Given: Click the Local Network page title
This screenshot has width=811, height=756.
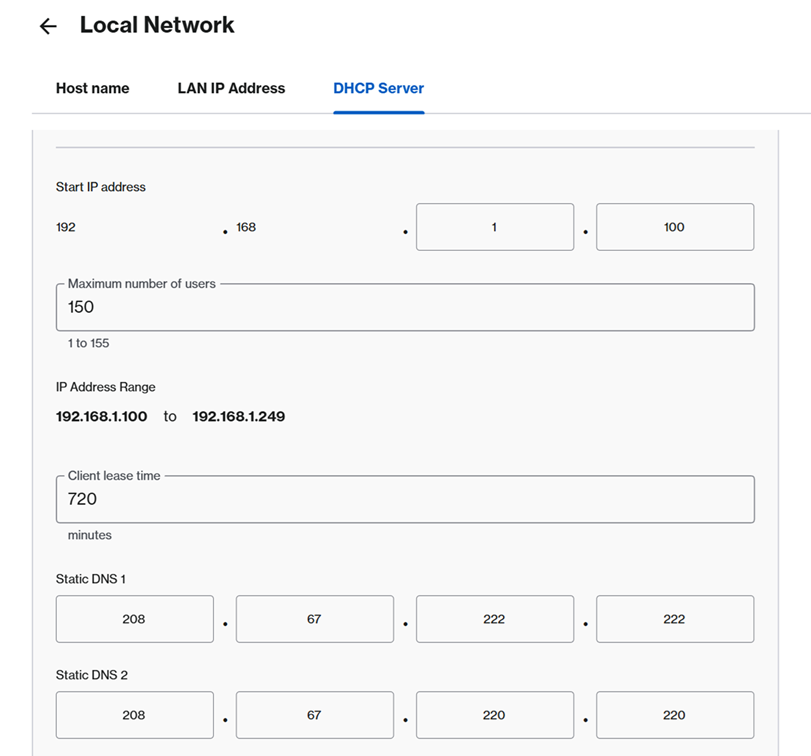Looking at the screenshot, I should [x=156, y=25].
